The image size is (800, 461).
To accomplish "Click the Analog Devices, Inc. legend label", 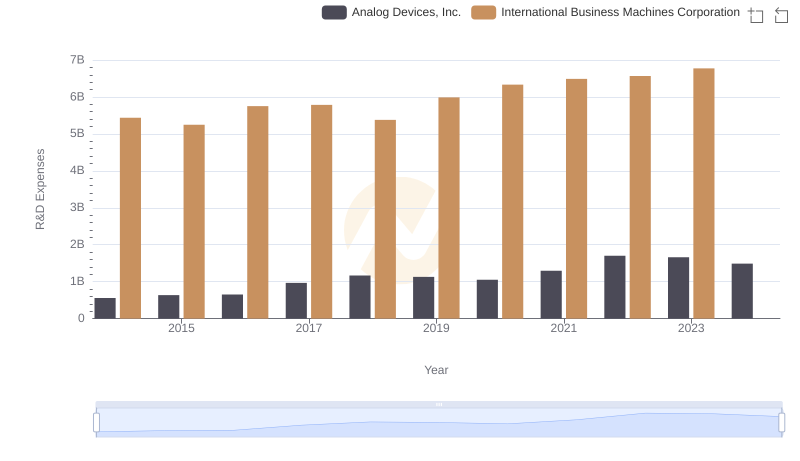I will pyautogui.click(x=406, y=12).
